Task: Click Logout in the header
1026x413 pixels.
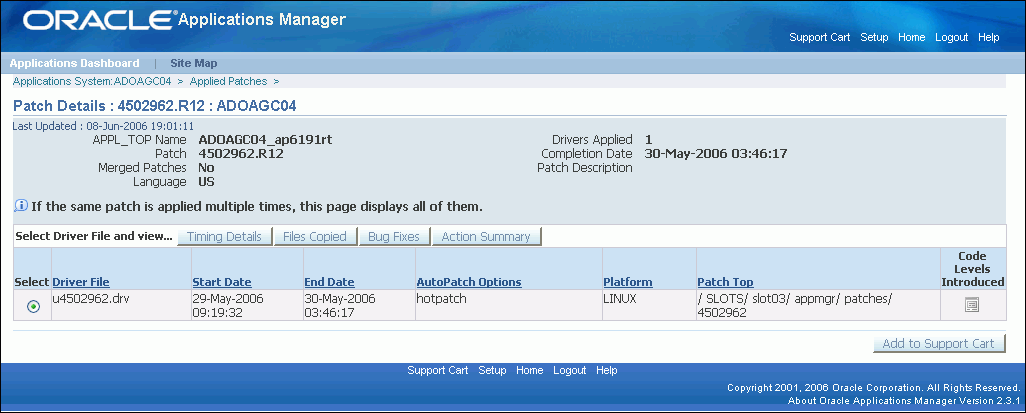Action: point(951,37)
